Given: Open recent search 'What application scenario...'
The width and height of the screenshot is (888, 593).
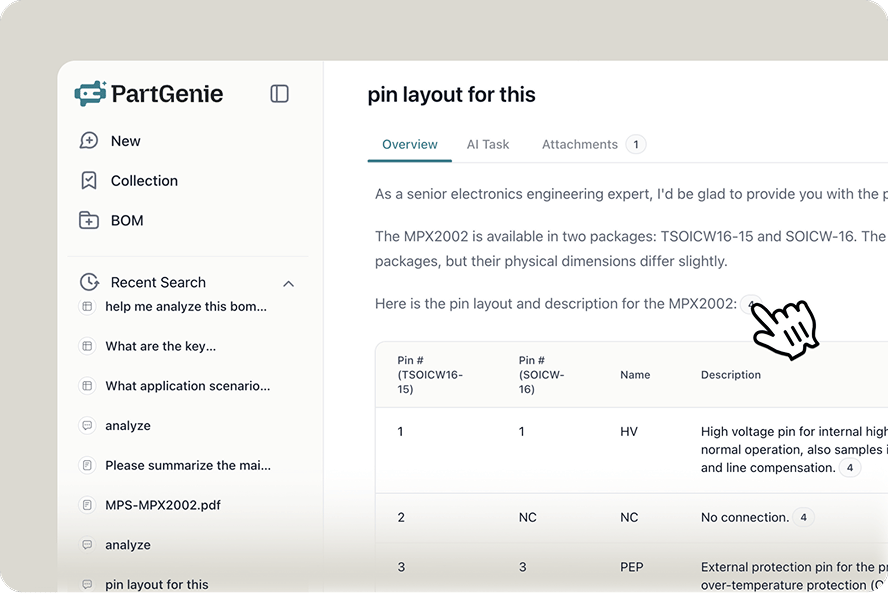Looking at the screenshot, I should point(187,386).
